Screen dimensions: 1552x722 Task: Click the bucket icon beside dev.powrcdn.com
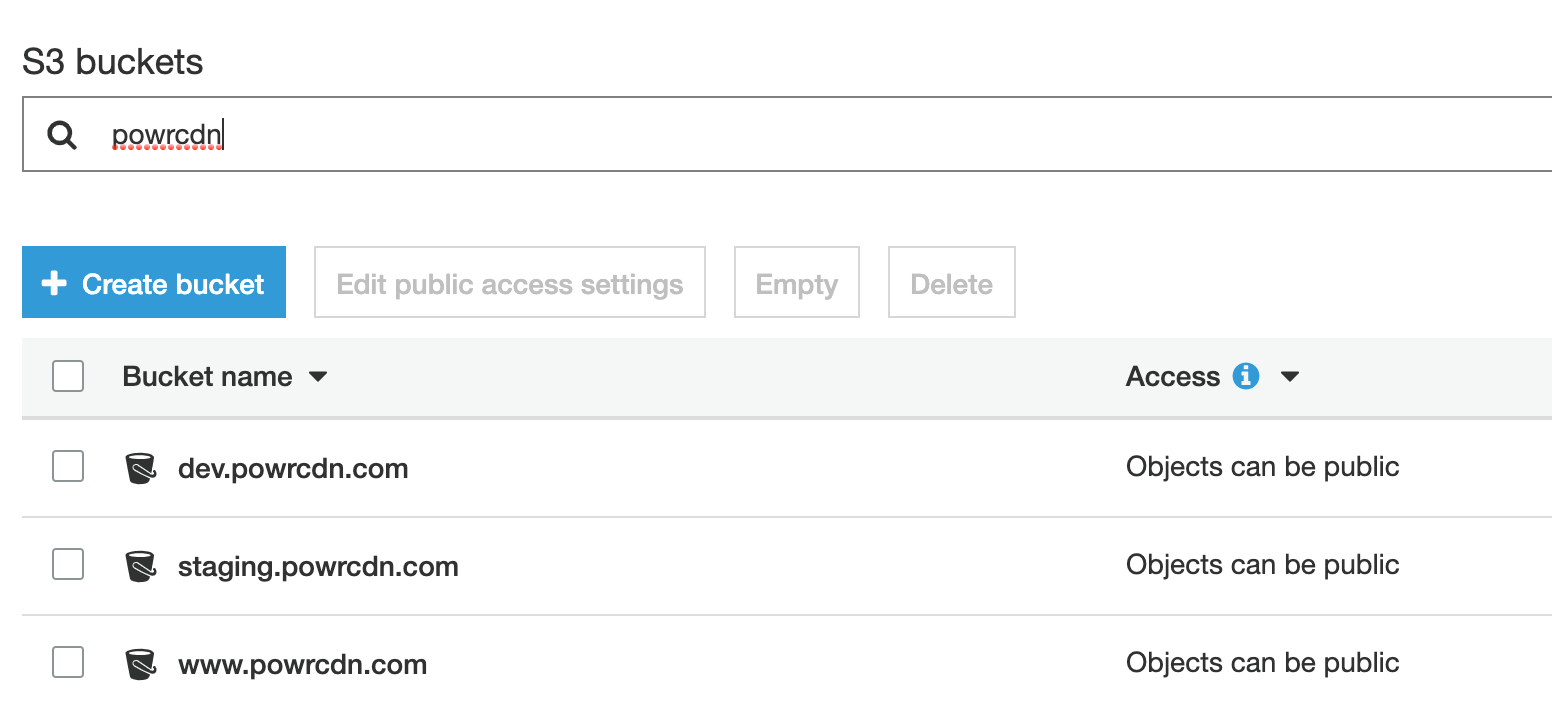(141, 468)
